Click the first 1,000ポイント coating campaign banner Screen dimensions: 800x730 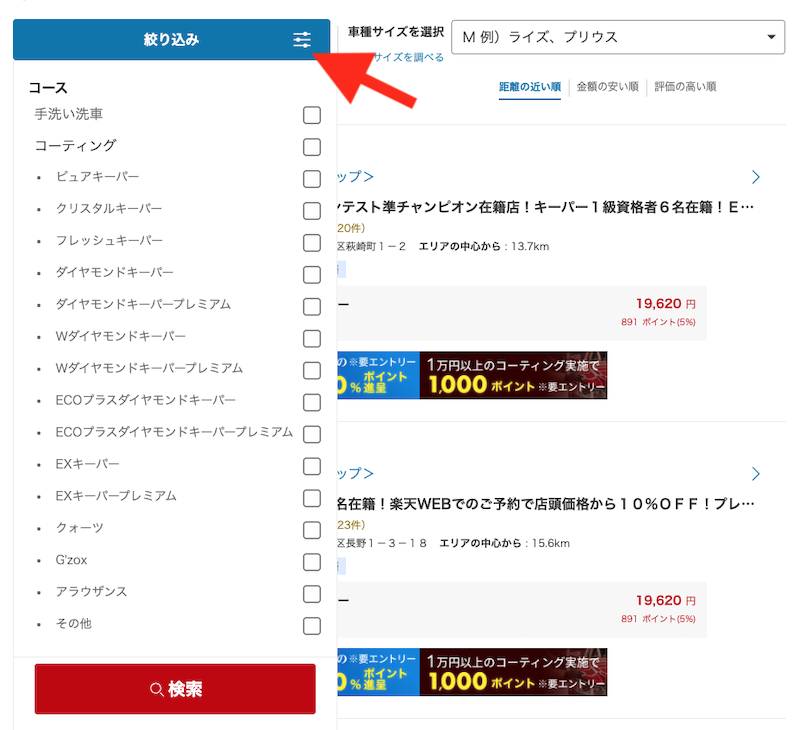click(x=513, y=376)
